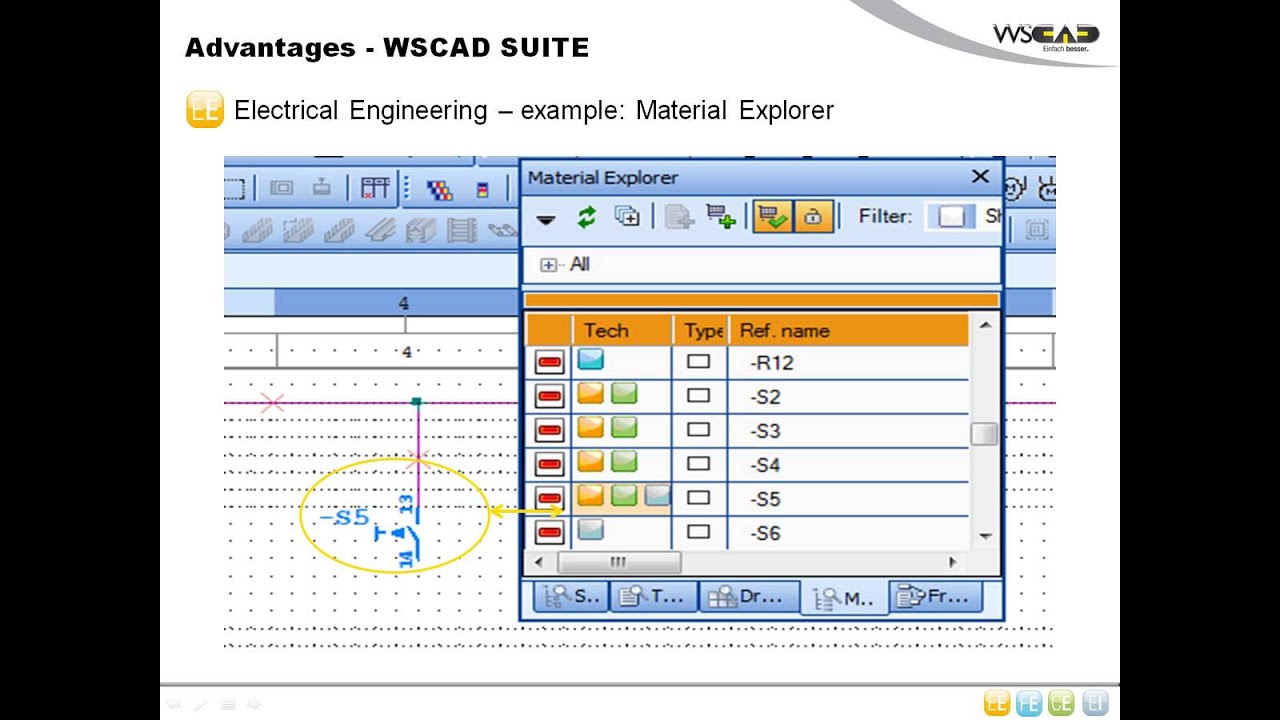Screen dimensions: 1280x720
Task: Click the list's scroll-up arrow
Action: pyautogui.click(x=985, y=325)
